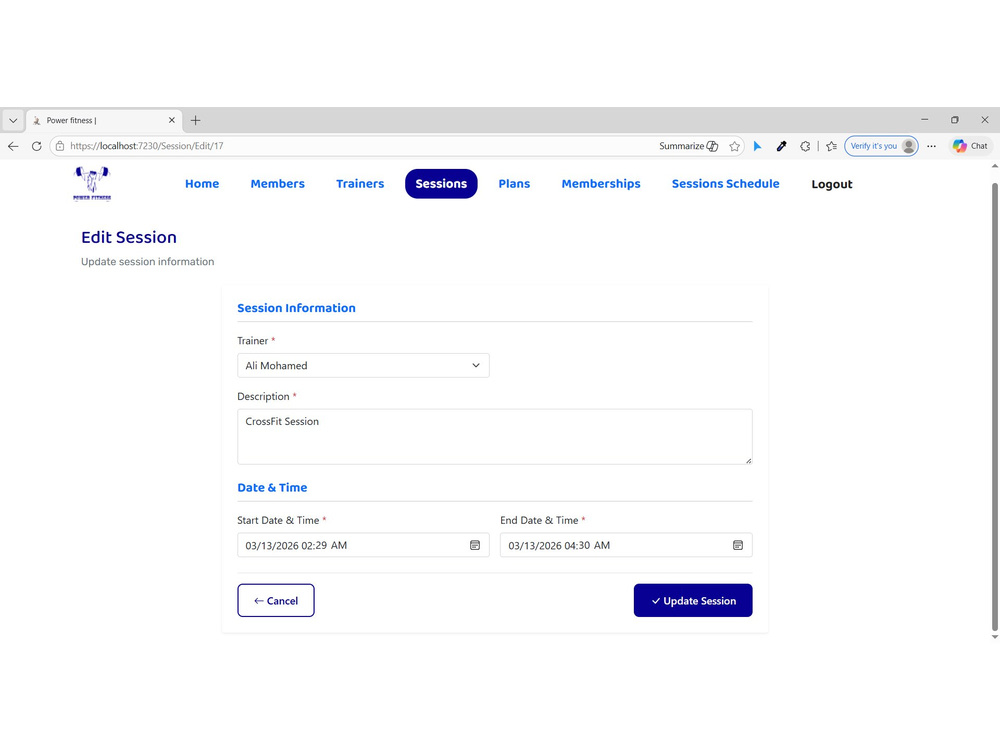
Task: Click into the Description text area
Action: pyautogui.click(x=495, y=437)
